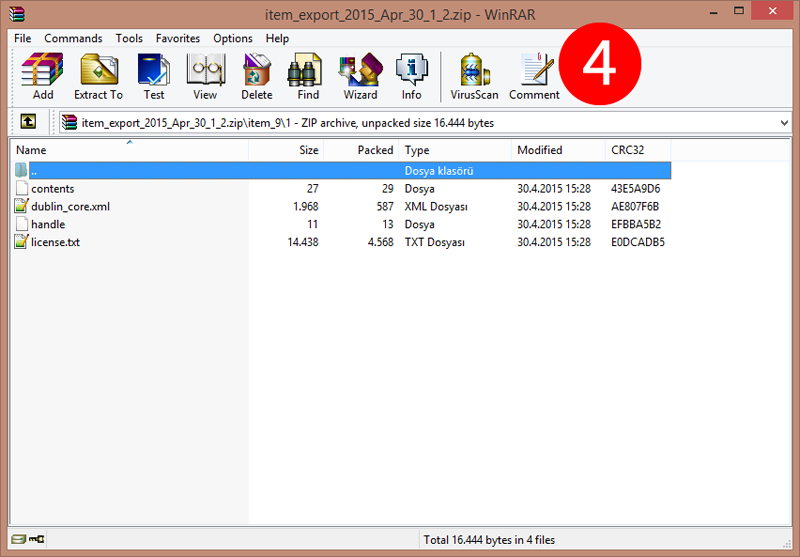This screenshot has width=800, height=557.
Task: Sort by the Name column header
Action: 130,150
